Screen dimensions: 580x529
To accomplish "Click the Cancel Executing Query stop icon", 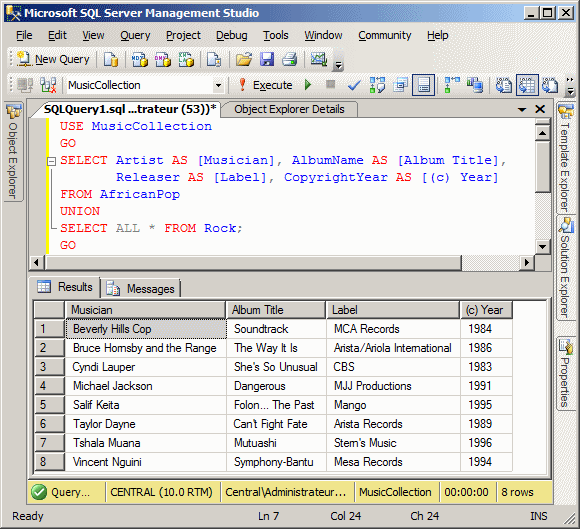I will pyautogui.click(x=331, y=85).
